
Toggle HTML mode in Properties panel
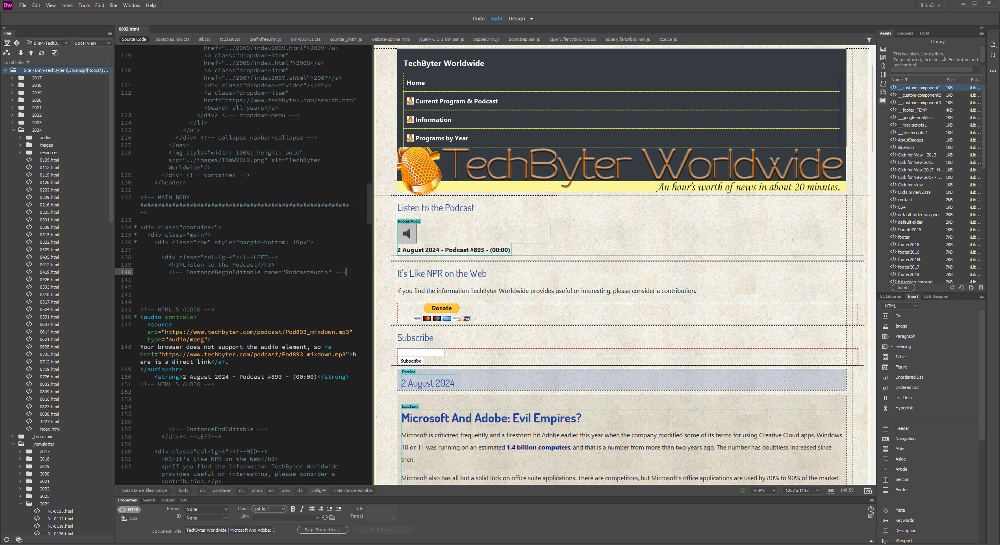tap(130, 510)
